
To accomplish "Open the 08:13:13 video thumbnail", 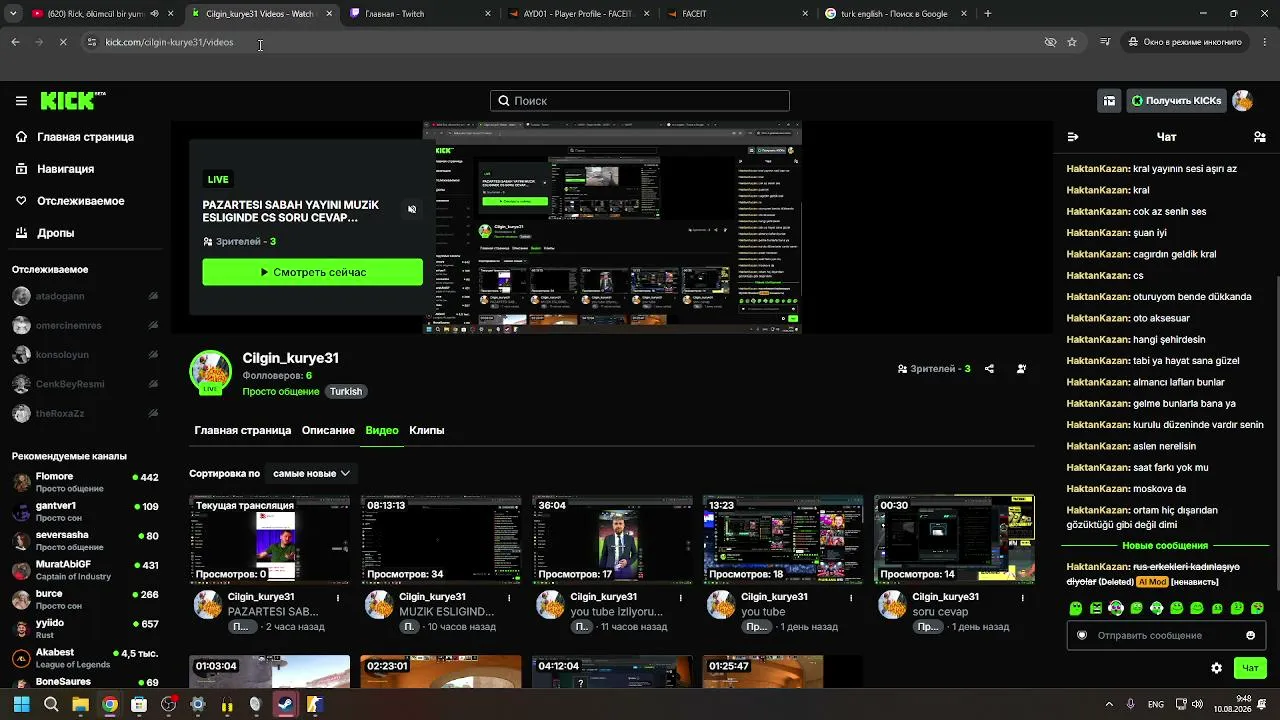I will [x=441, y=539].
